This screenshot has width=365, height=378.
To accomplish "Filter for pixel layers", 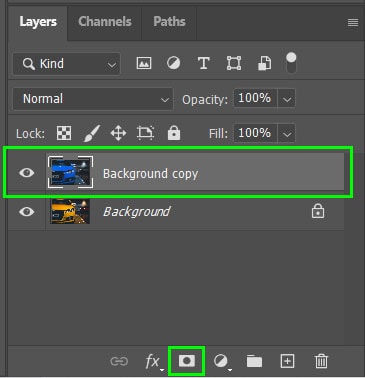I will pos(144,63).
